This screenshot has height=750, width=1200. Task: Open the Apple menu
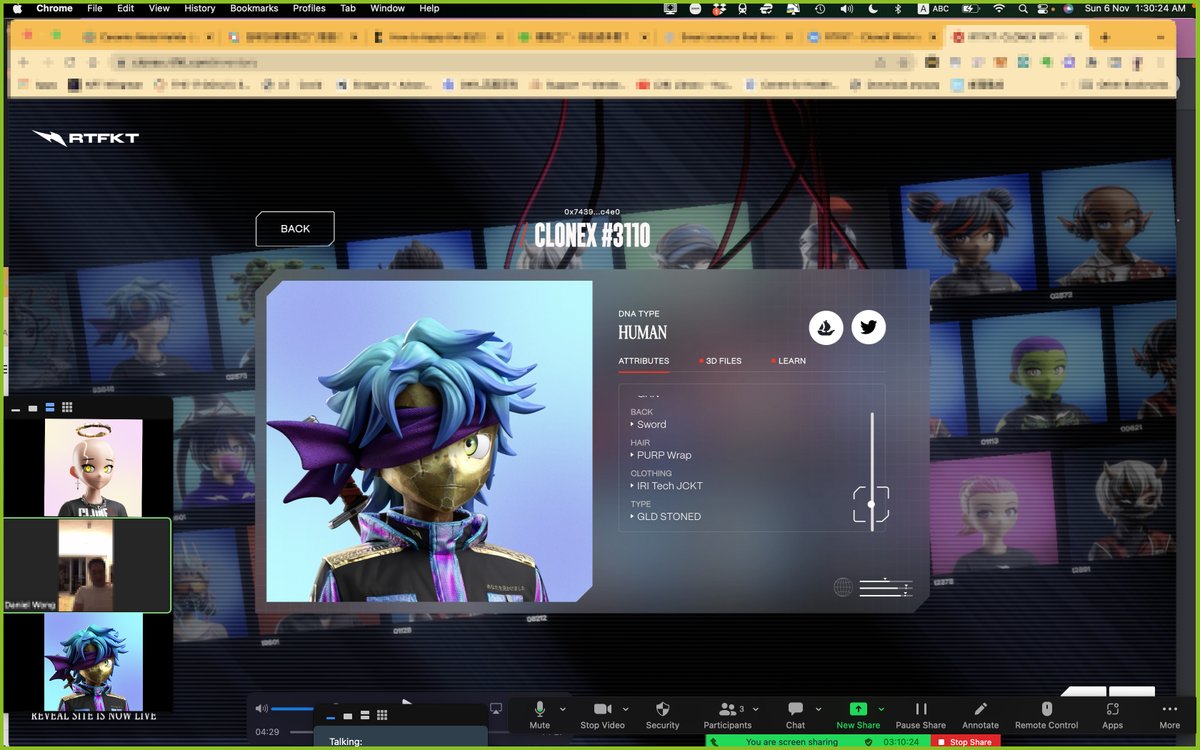pos(16,8)
